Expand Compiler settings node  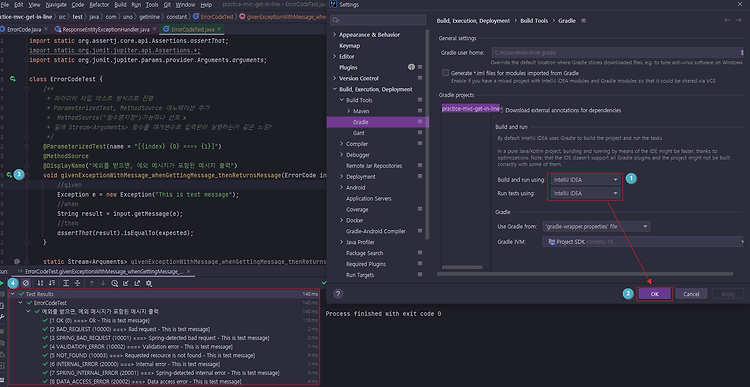[x=342, y=144]
